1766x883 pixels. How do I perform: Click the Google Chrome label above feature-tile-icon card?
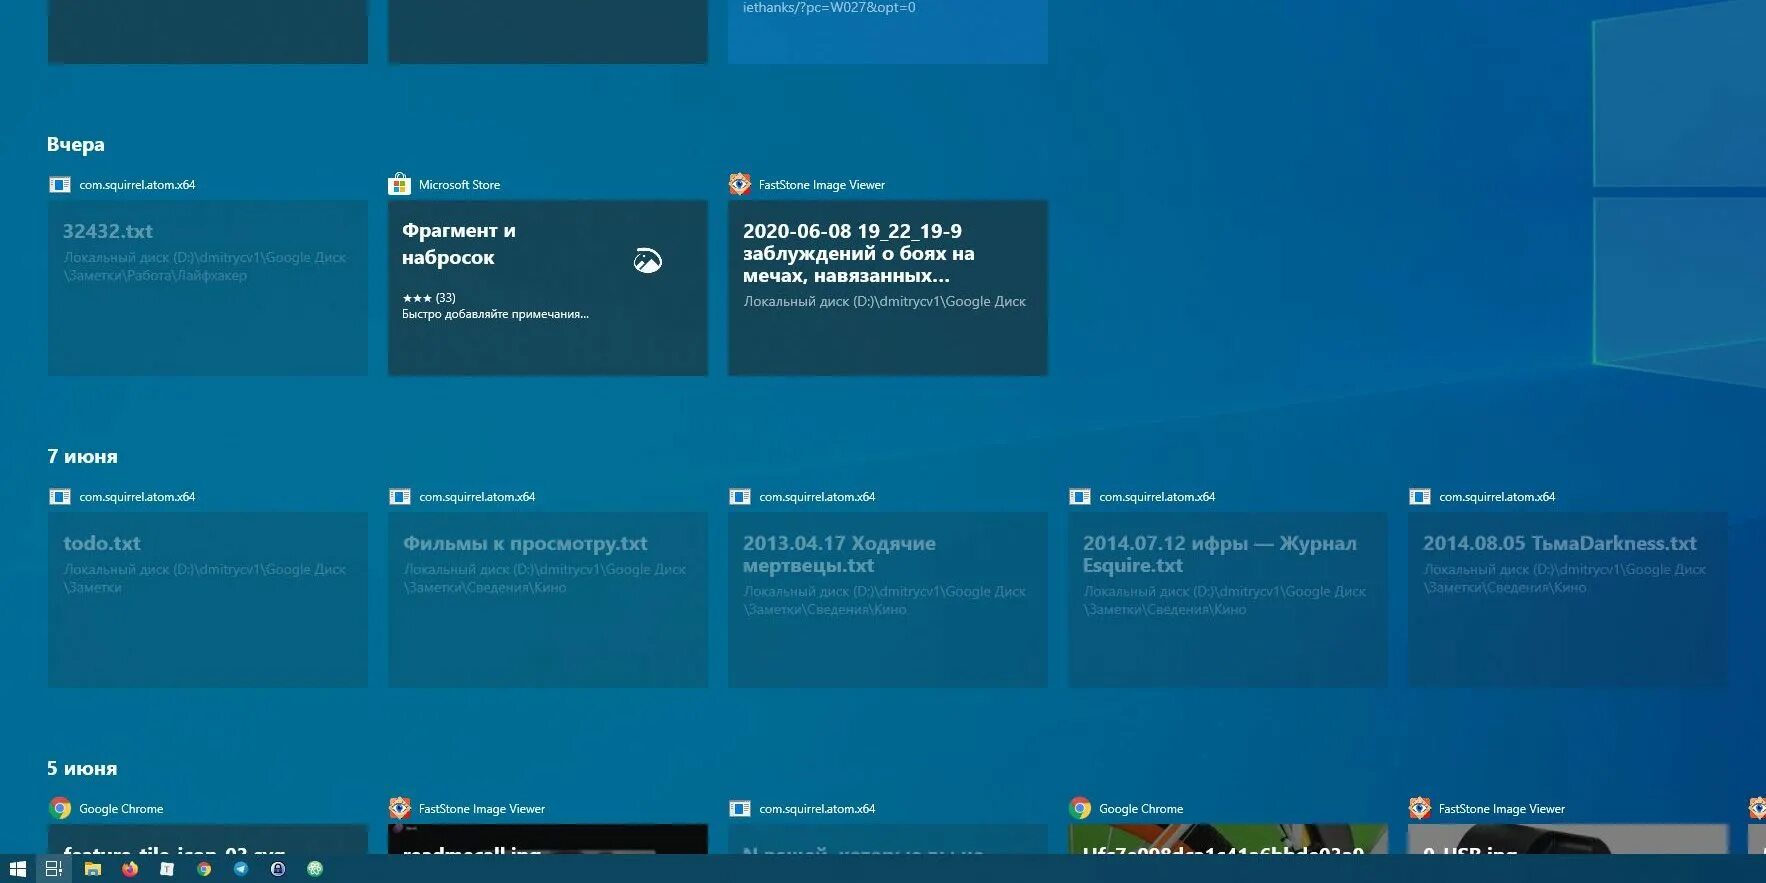click(x=121, y=809)
